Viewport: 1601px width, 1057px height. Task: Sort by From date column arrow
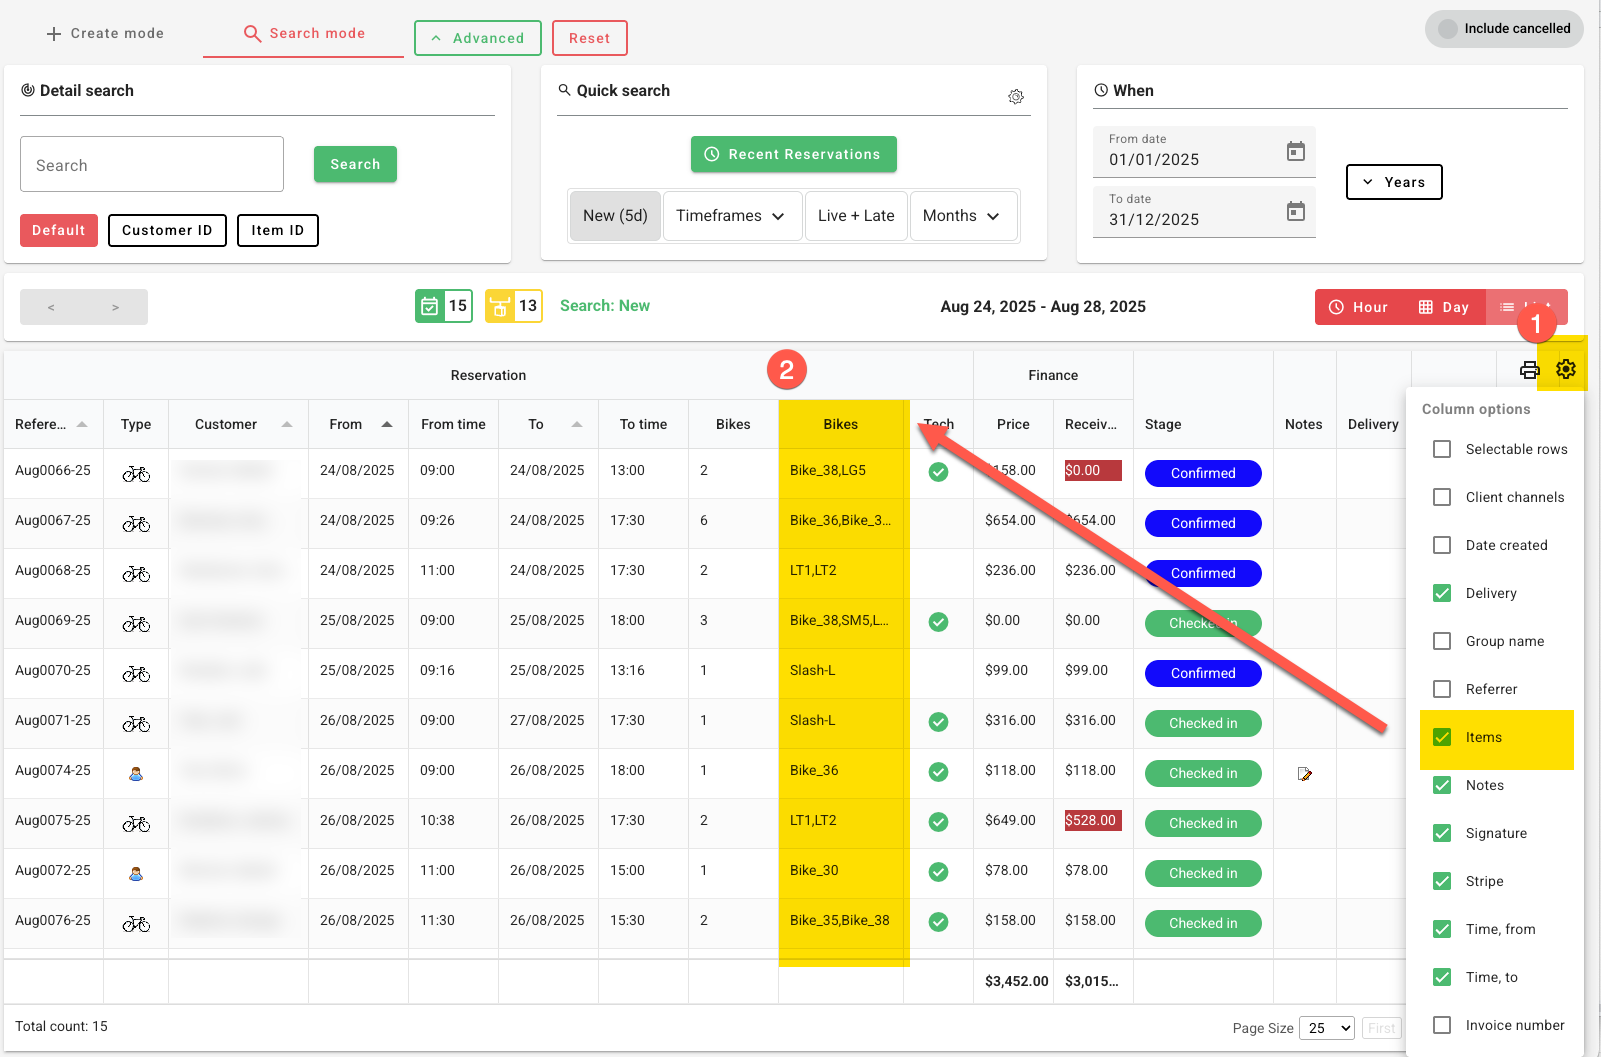coord(387,424)
